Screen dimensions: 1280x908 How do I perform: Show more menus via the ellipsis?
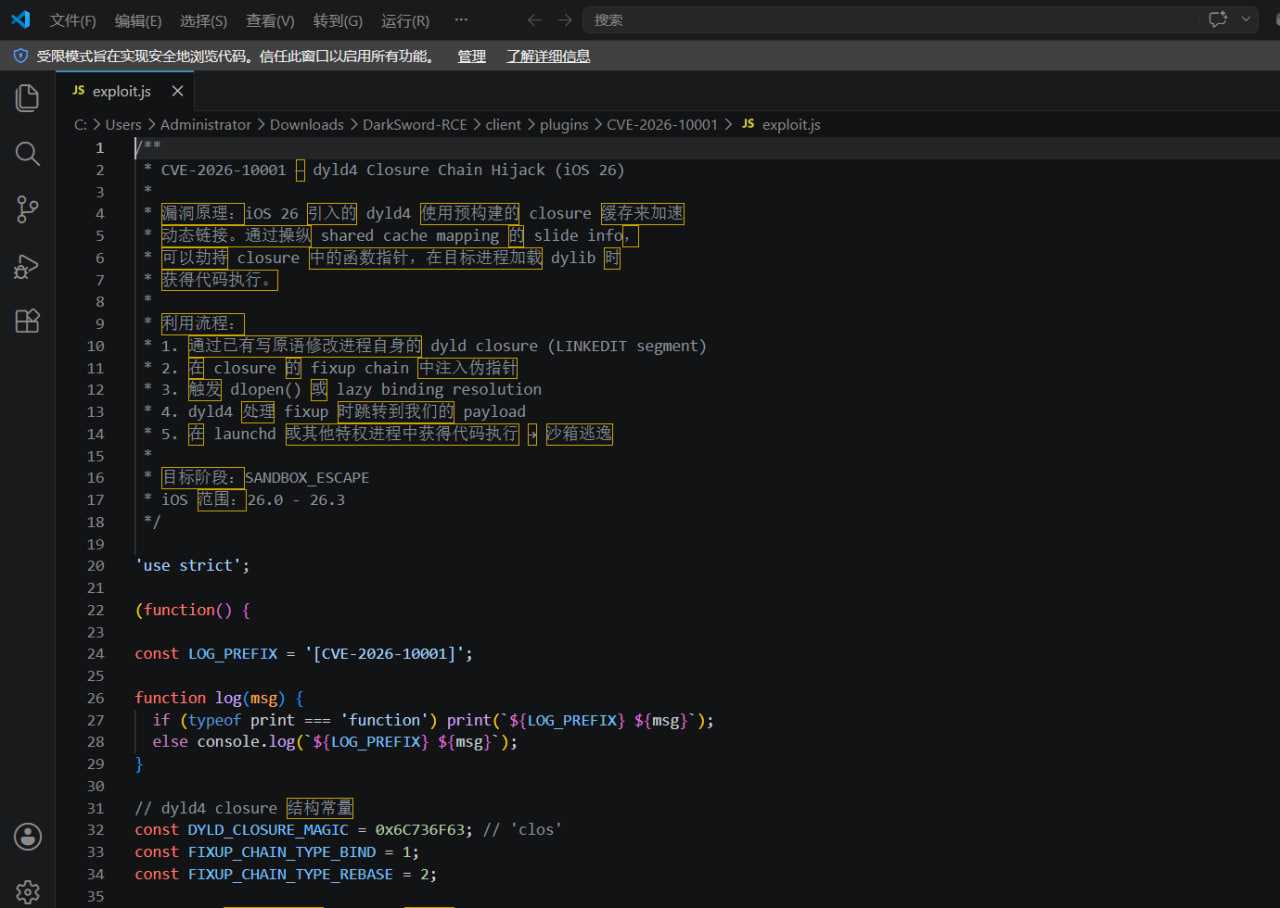460,20
